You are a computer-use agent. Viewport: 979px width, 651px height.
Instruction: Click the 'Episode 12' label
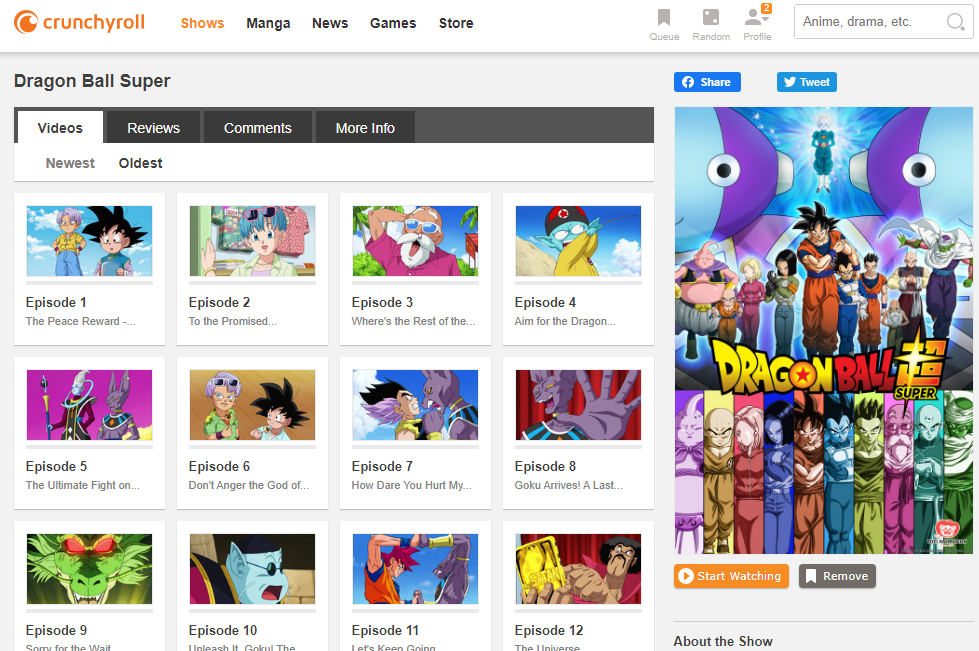[549, 630]
